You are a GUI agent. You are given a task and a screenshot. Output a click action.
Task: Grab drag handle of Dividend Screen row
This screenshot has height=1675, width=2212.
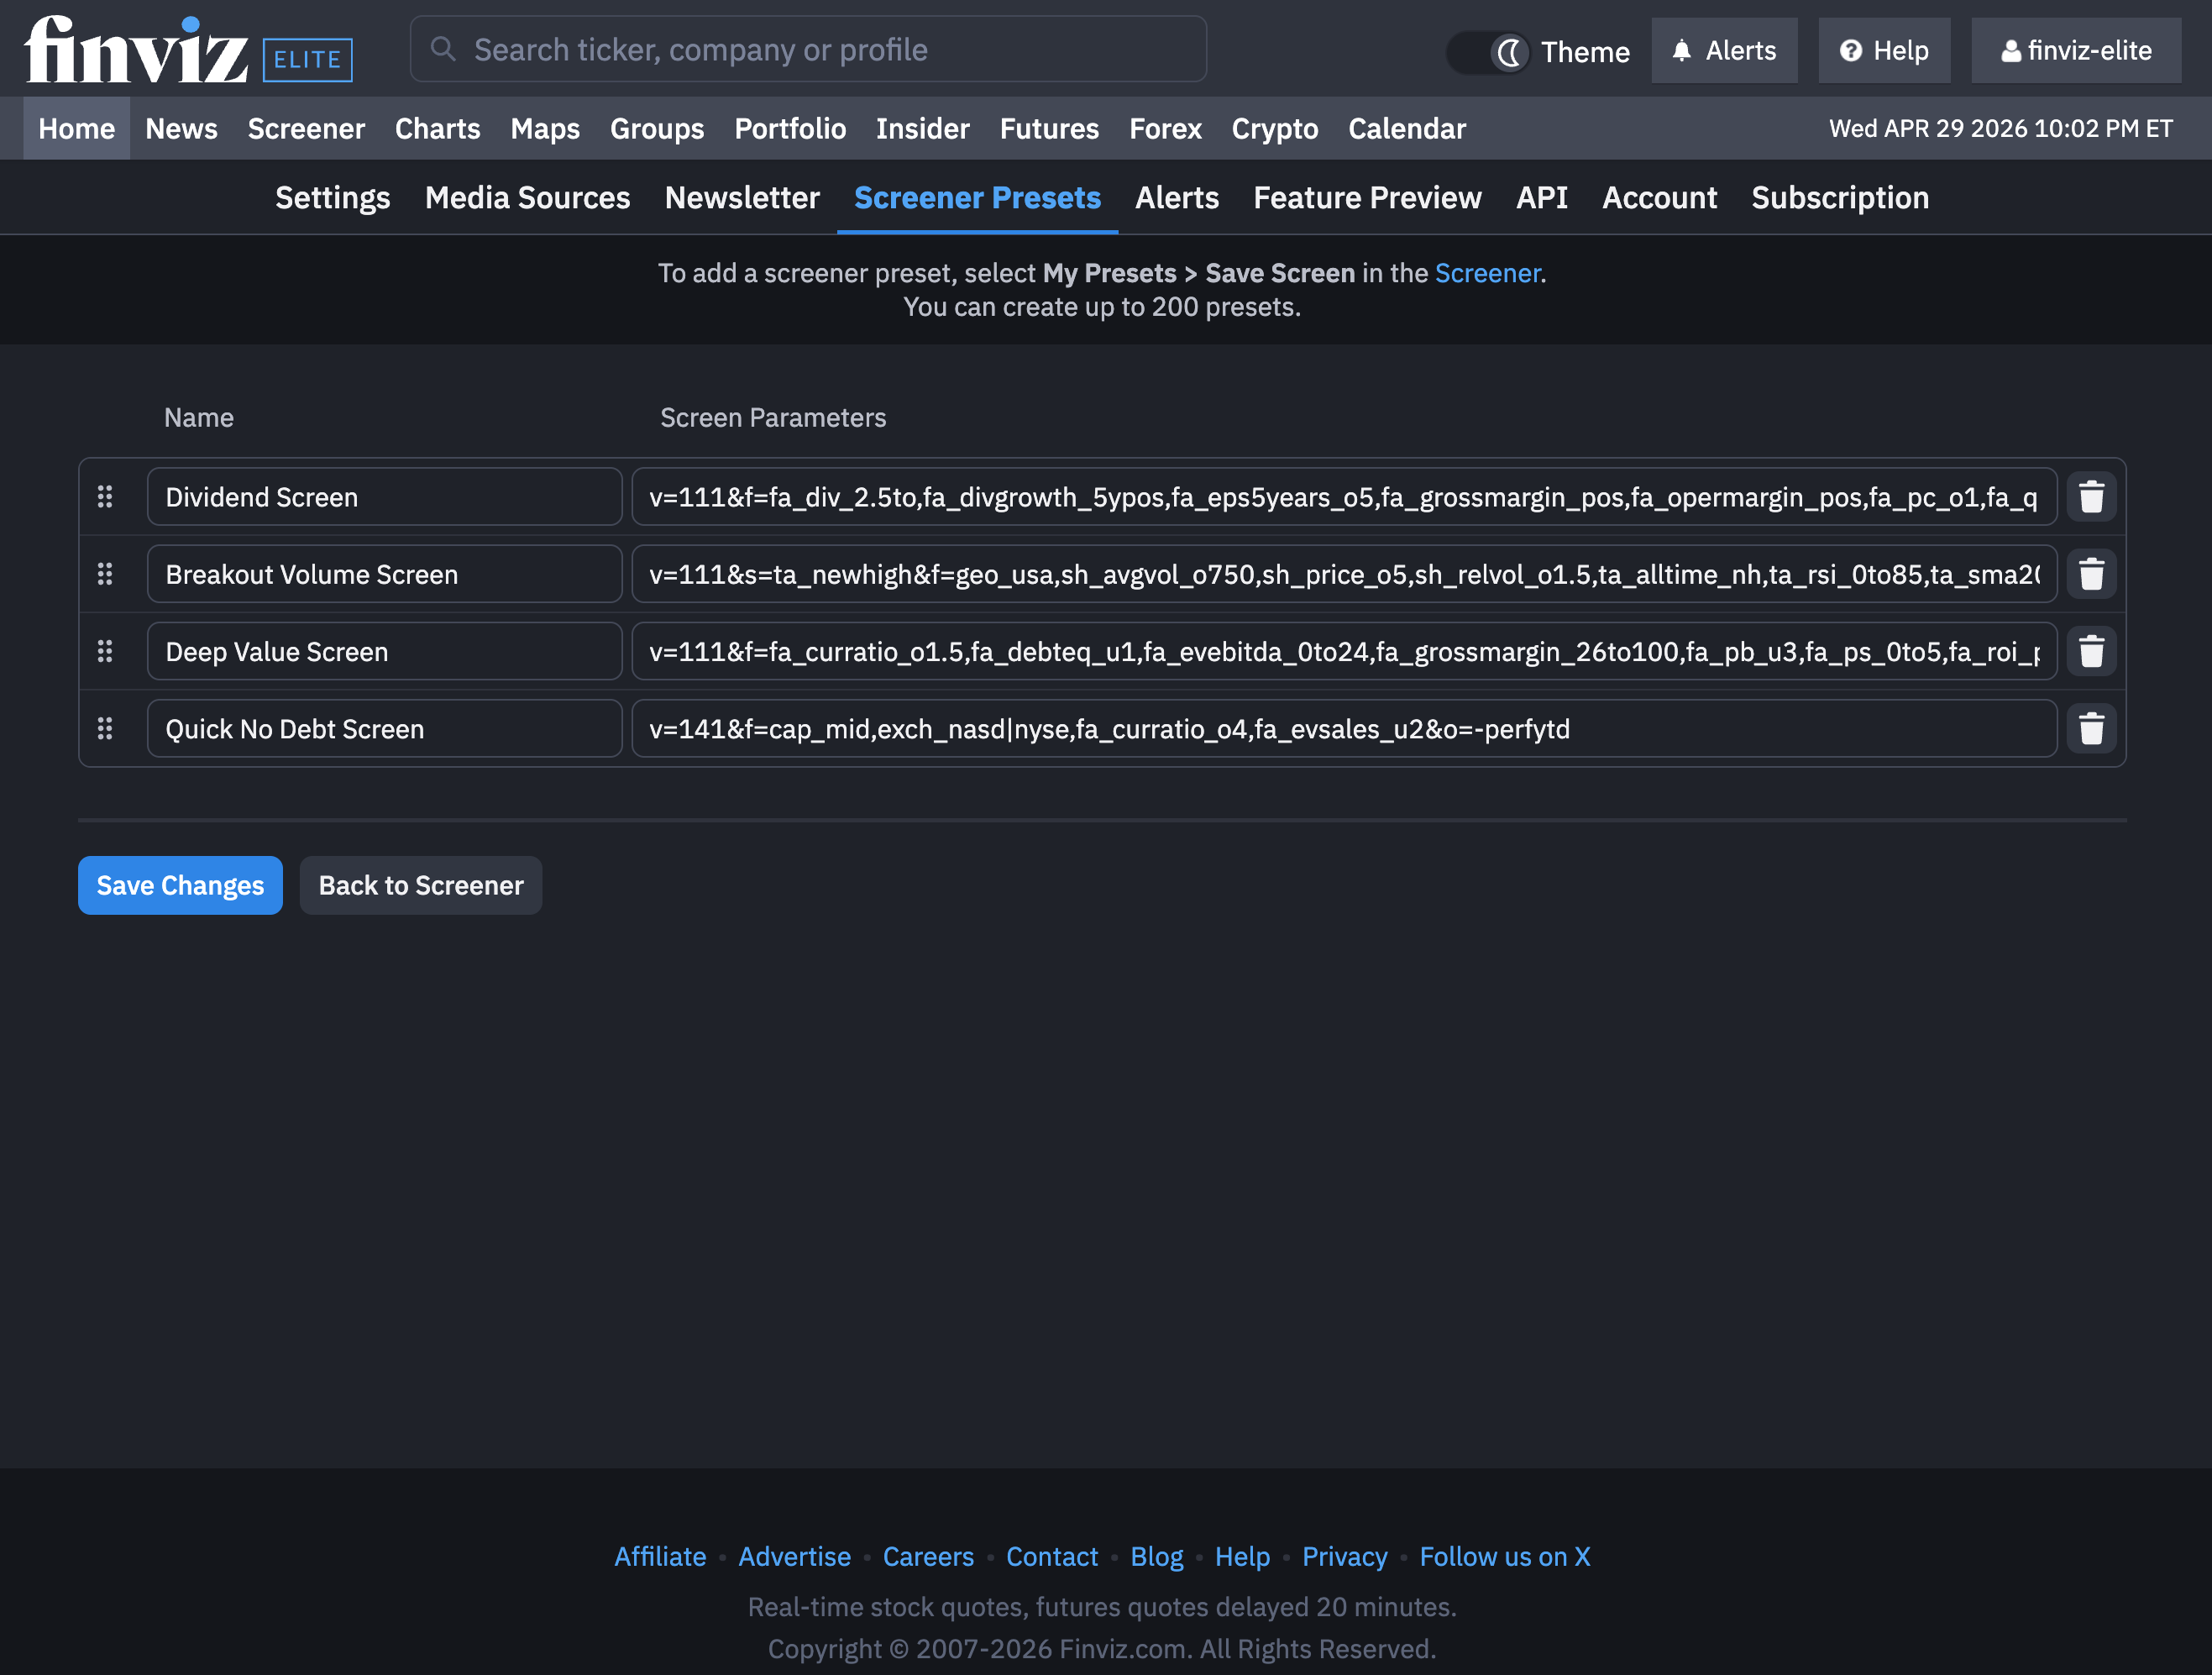[105, 497]
